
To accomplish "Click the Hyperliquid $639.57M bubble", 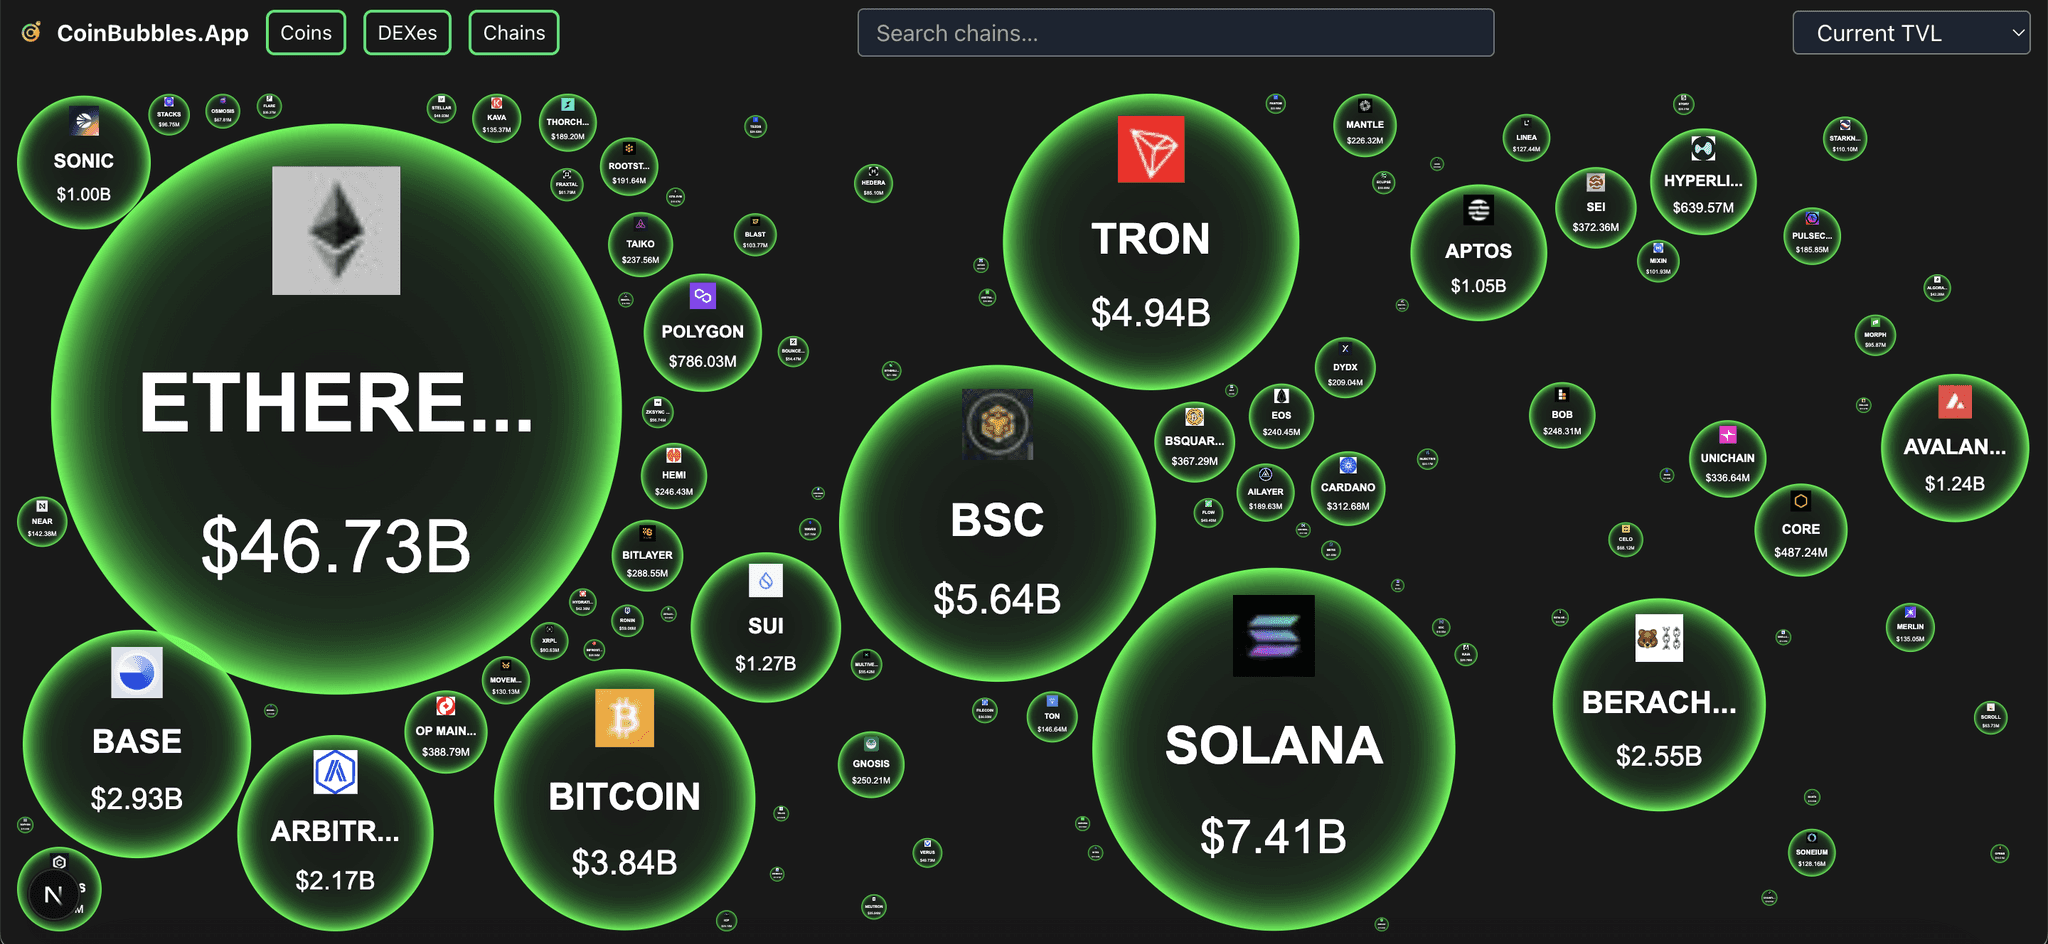I will point(1703,182).
